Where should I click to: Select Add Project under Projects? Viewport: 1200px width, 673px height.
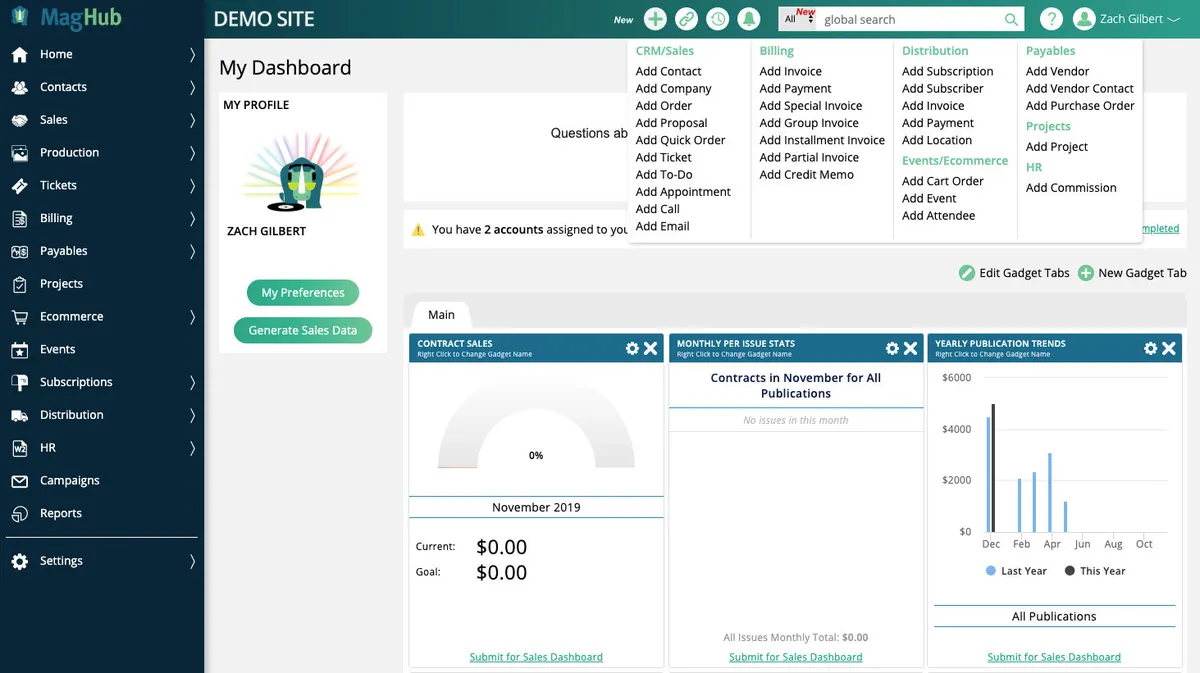[1057, 147]
